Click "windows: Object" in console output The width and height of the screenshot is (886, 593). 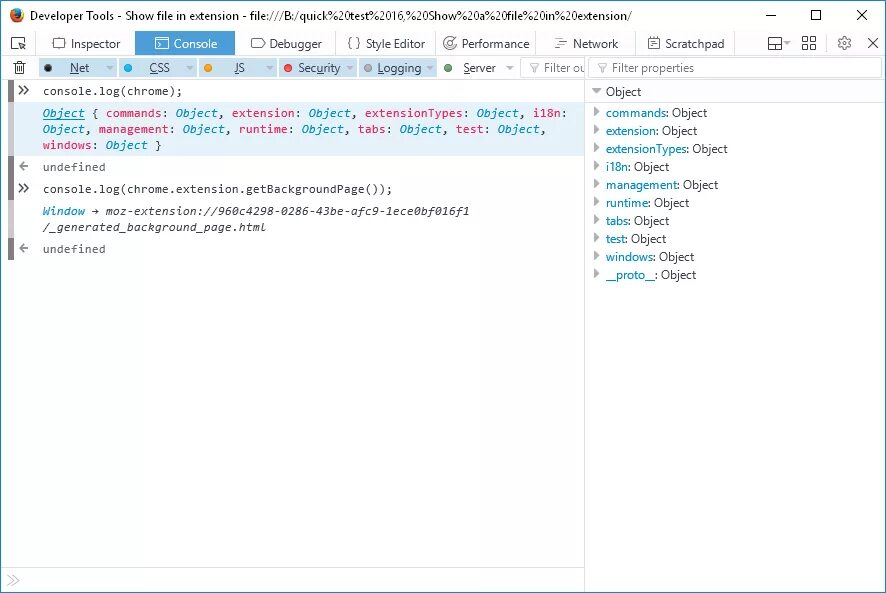(95, 145)
